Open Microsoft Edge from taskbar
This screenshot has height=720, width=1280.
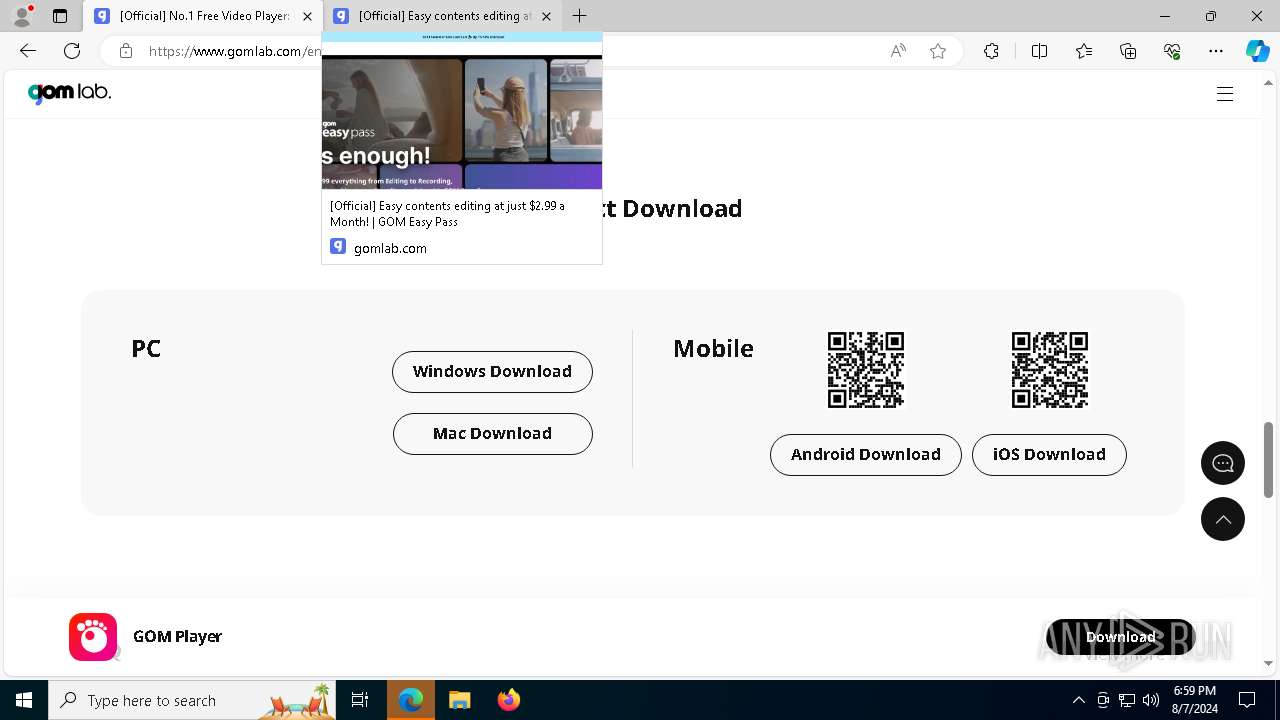pyautogui.click(x=411, y=700)
